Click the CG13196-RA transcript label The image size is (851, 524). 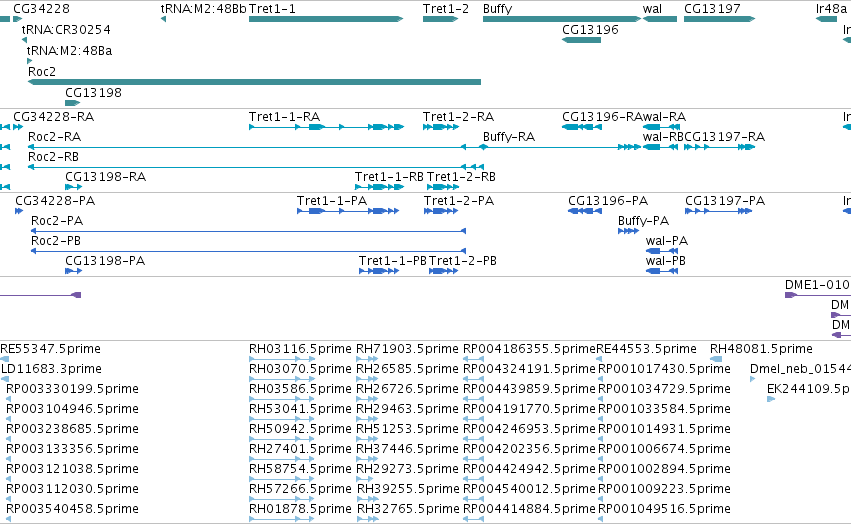click(602, 117)
